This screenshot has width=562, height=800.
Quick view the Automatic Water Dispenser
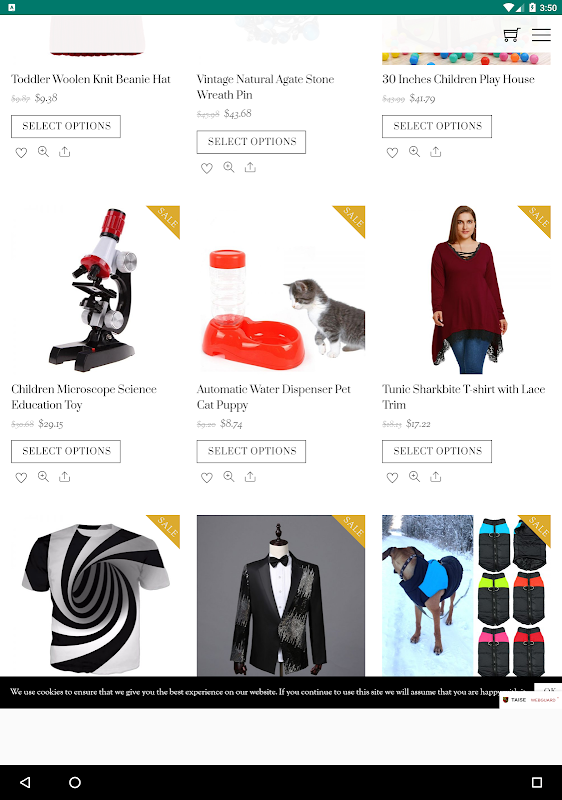tap(229, 477)
